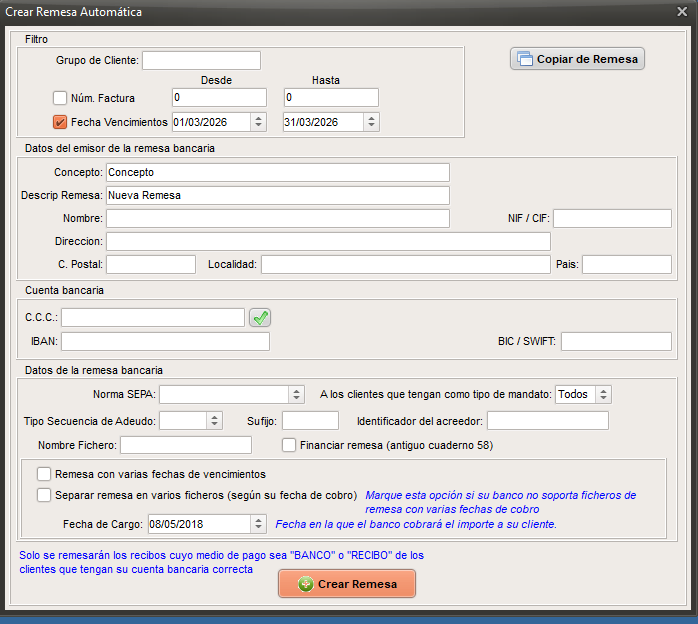Focus the C.C.C. account field
Image resolution: width=698 pixels, height=624 pixels.
point(153,317)
